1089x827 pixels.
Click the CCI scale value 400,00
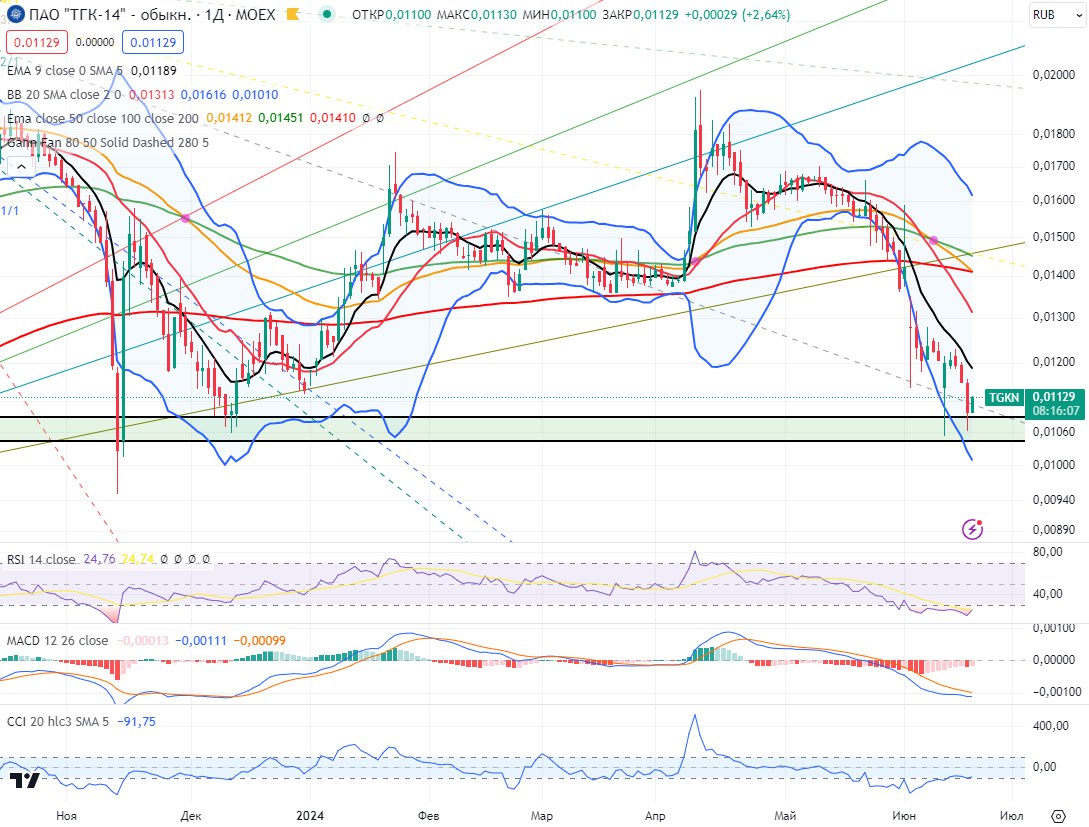click(1050, 726)
